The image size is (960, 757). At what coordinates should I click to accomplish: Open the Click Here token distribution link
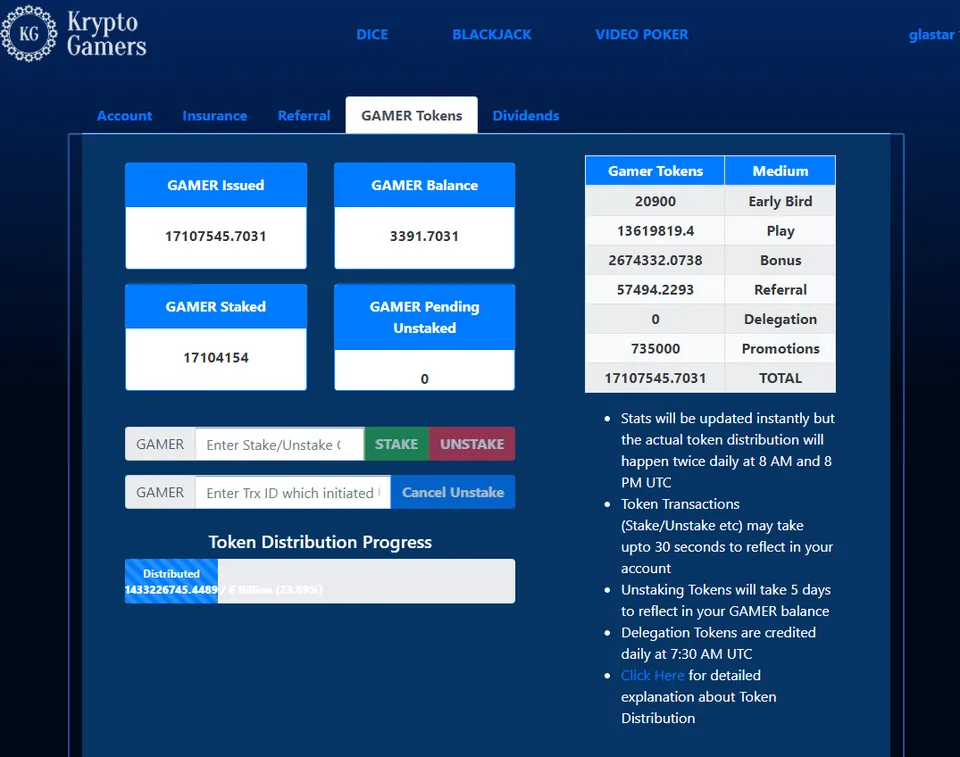(x=652, y=676)
